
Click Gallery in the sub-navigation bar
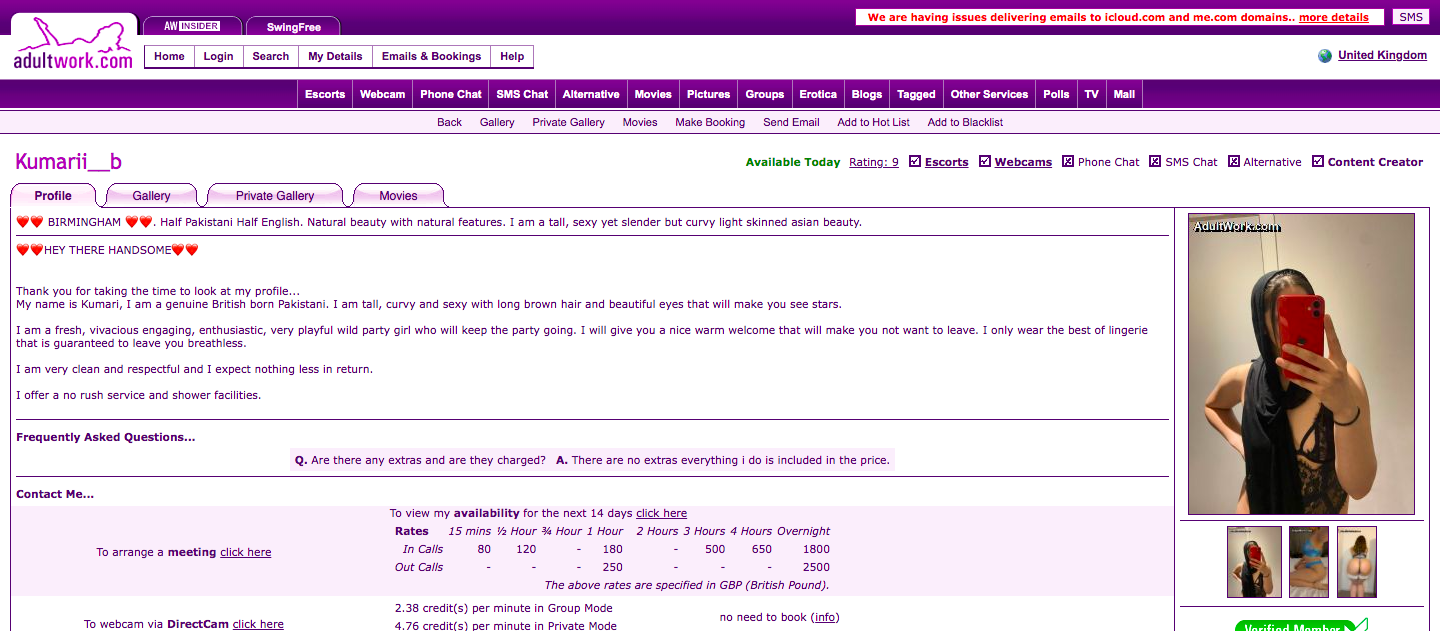click(497, 122)
